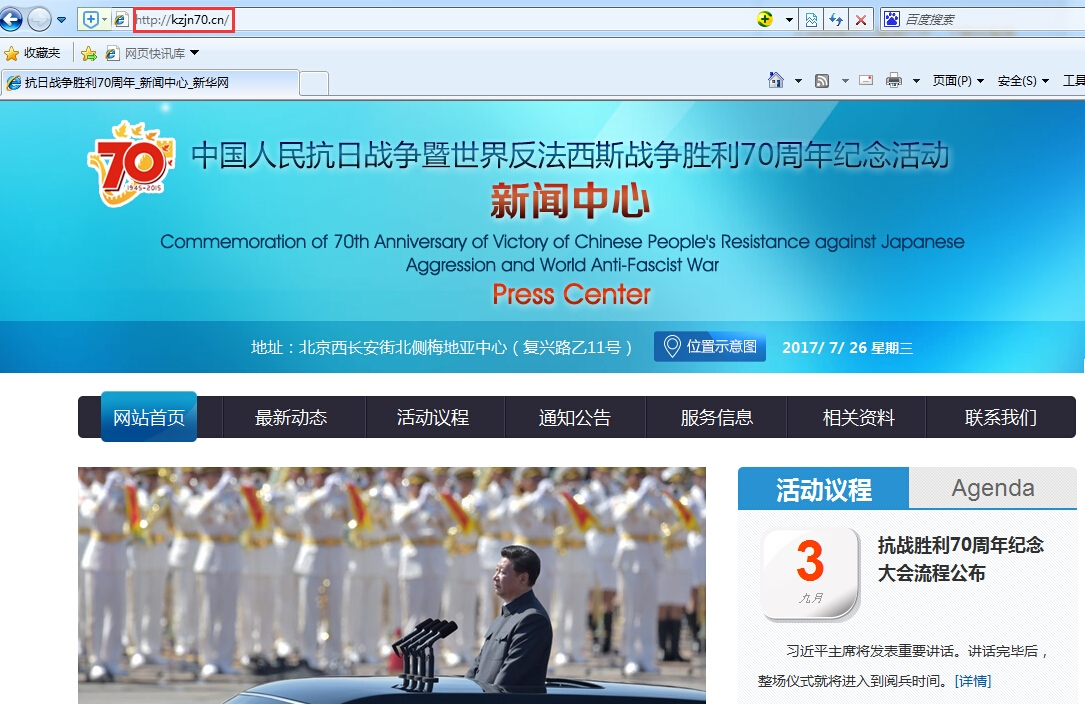The width and height of the screenshot is (1085, 704).
Task: Expand the 网页快讯库 dropdown
Action: click(x=194, y=53)
